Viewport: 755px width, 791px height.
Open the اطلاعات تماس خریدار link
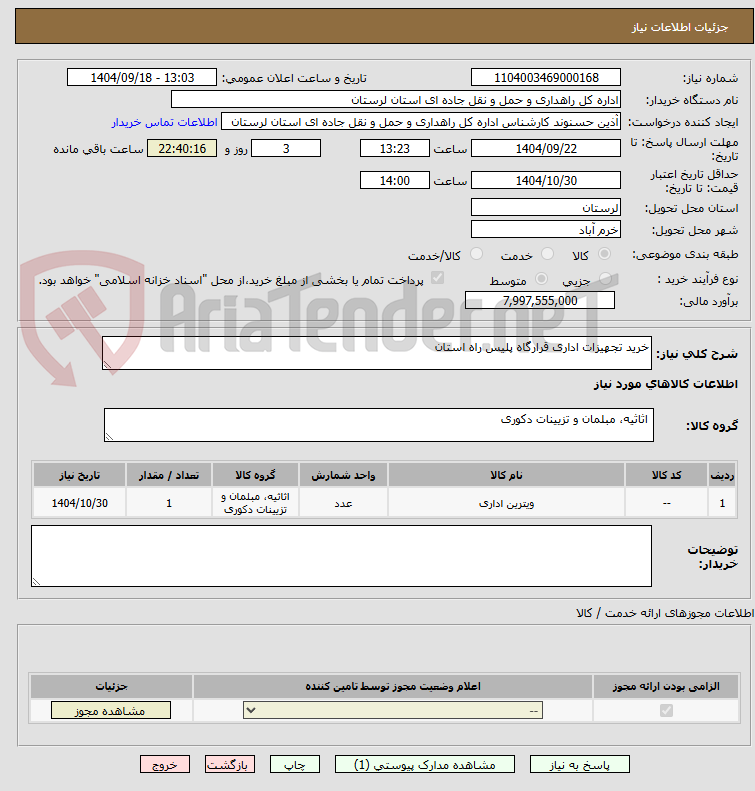(164, 122)
